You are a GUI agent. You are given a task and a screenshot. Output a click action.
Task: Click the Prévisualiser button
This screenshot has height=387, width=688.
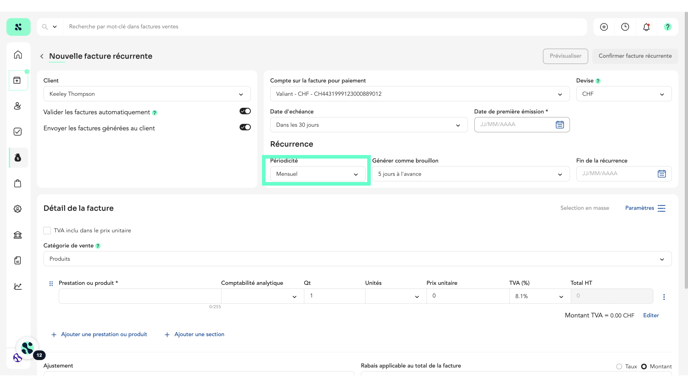tap(565, 56)
